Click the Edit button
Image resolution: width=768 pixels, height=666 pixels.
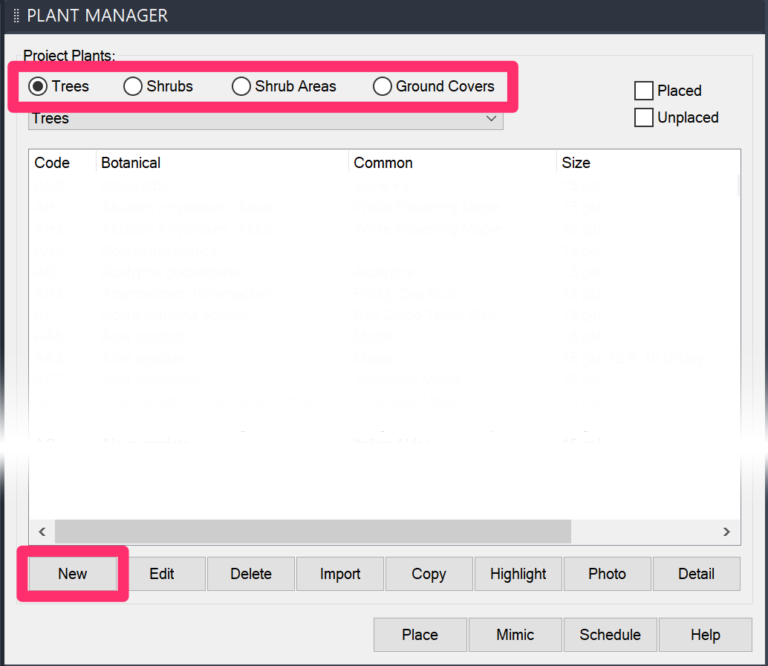point(162,573)
